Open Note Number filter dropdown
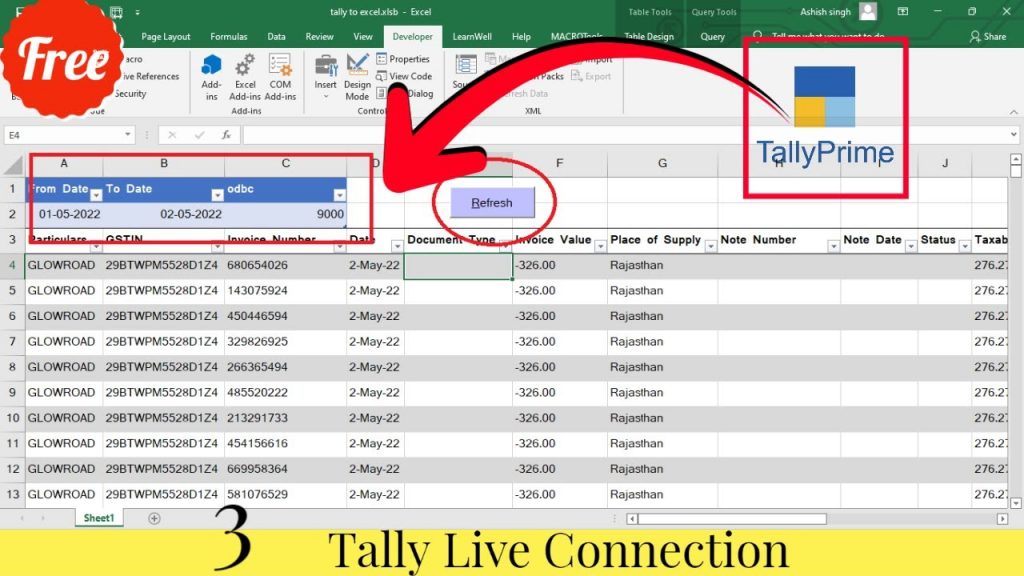This screenshot has height=576, width=1024. pyautogui.click(x=833, y=246)
